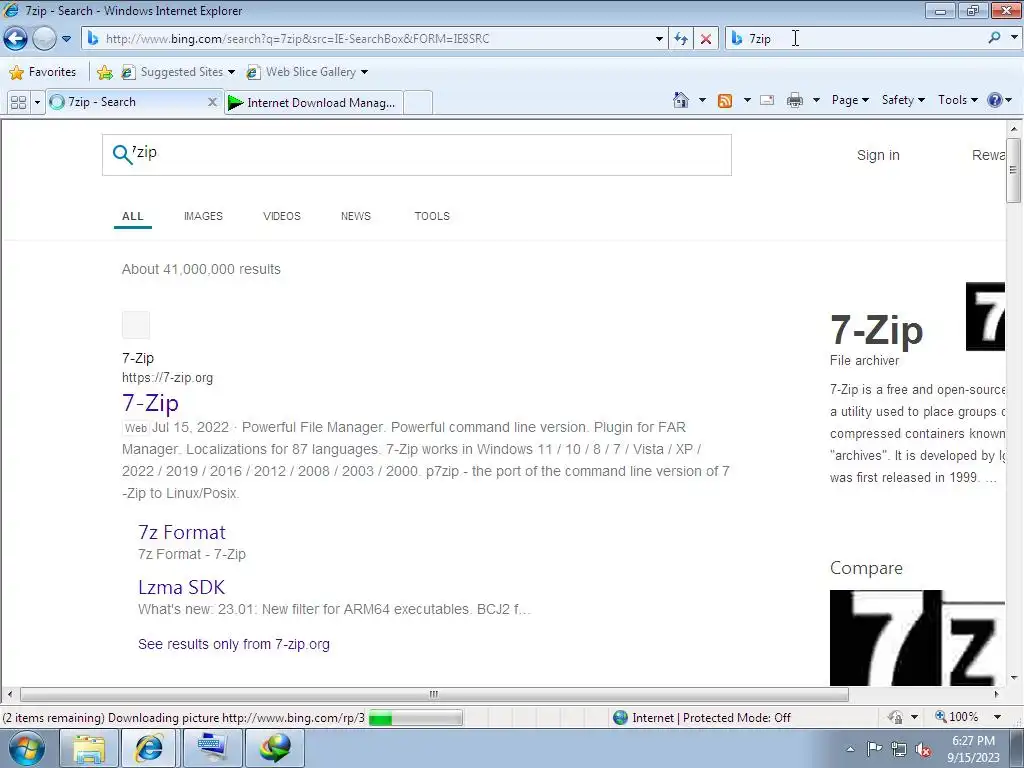This screenshot has width=1024, height=768.
Task: Open the search provider dropdown arrow
Action: (x=1014, y=39)
